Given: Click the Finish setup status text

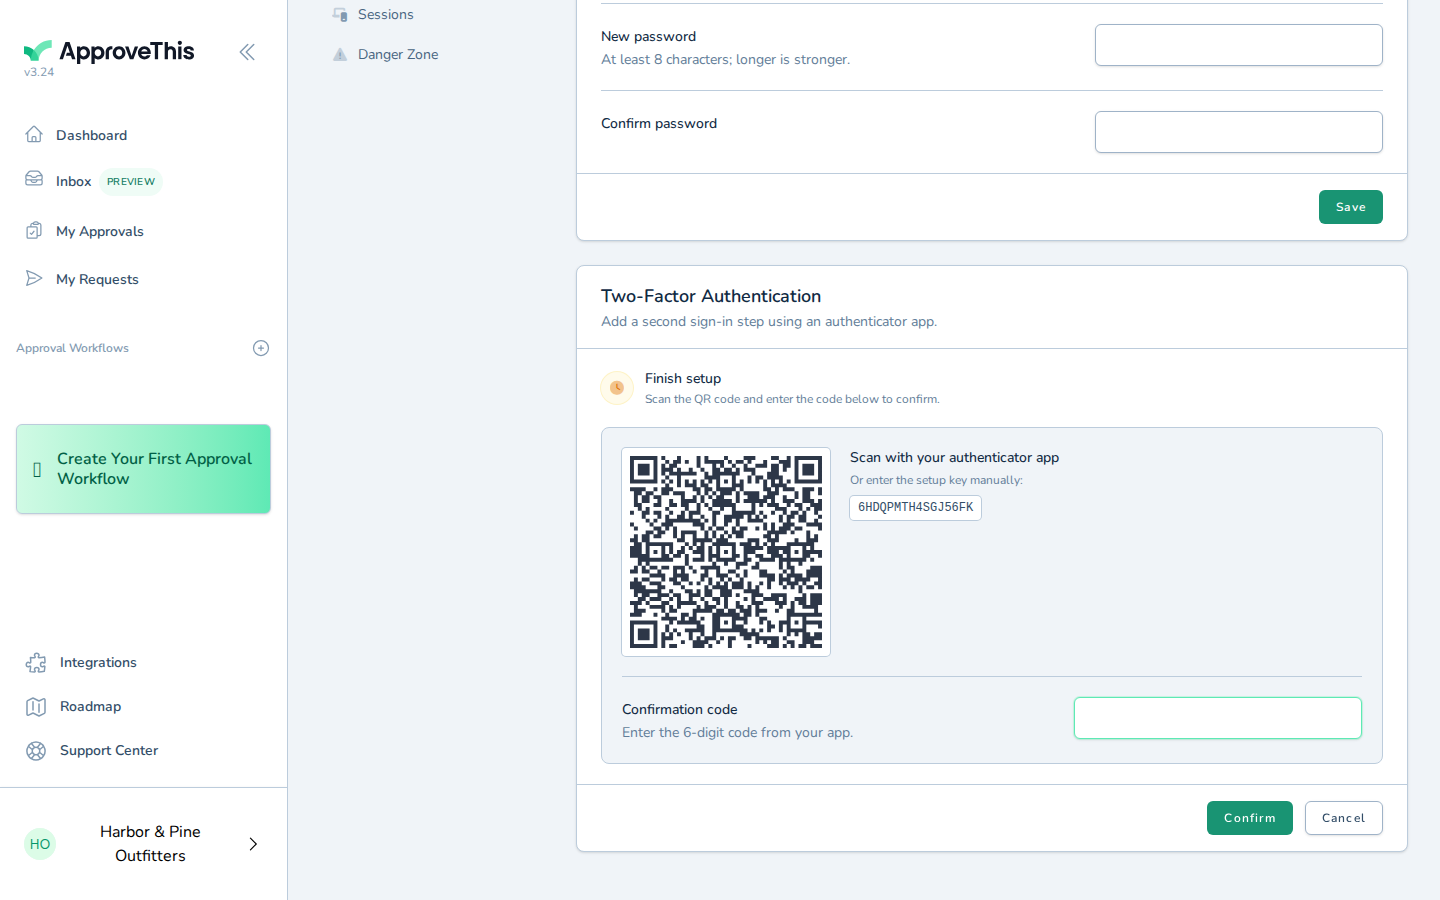Looking at the screenshot, I should tap(683, 378).
